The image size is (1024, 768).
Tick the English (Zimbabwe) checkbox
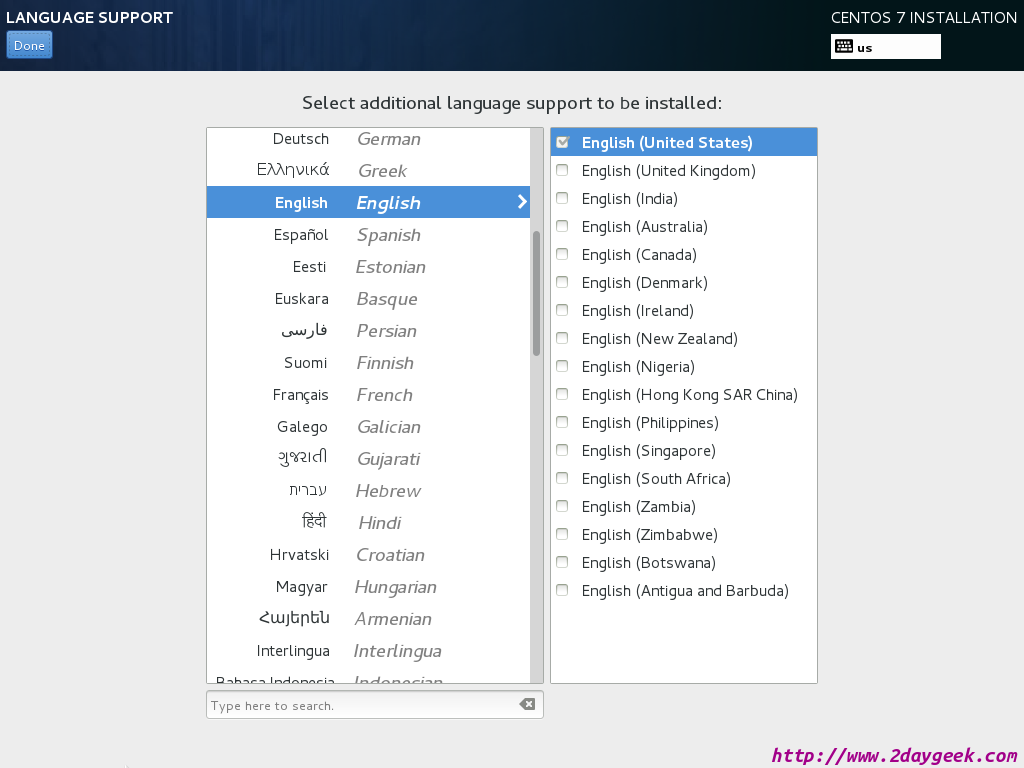(562, 534)
